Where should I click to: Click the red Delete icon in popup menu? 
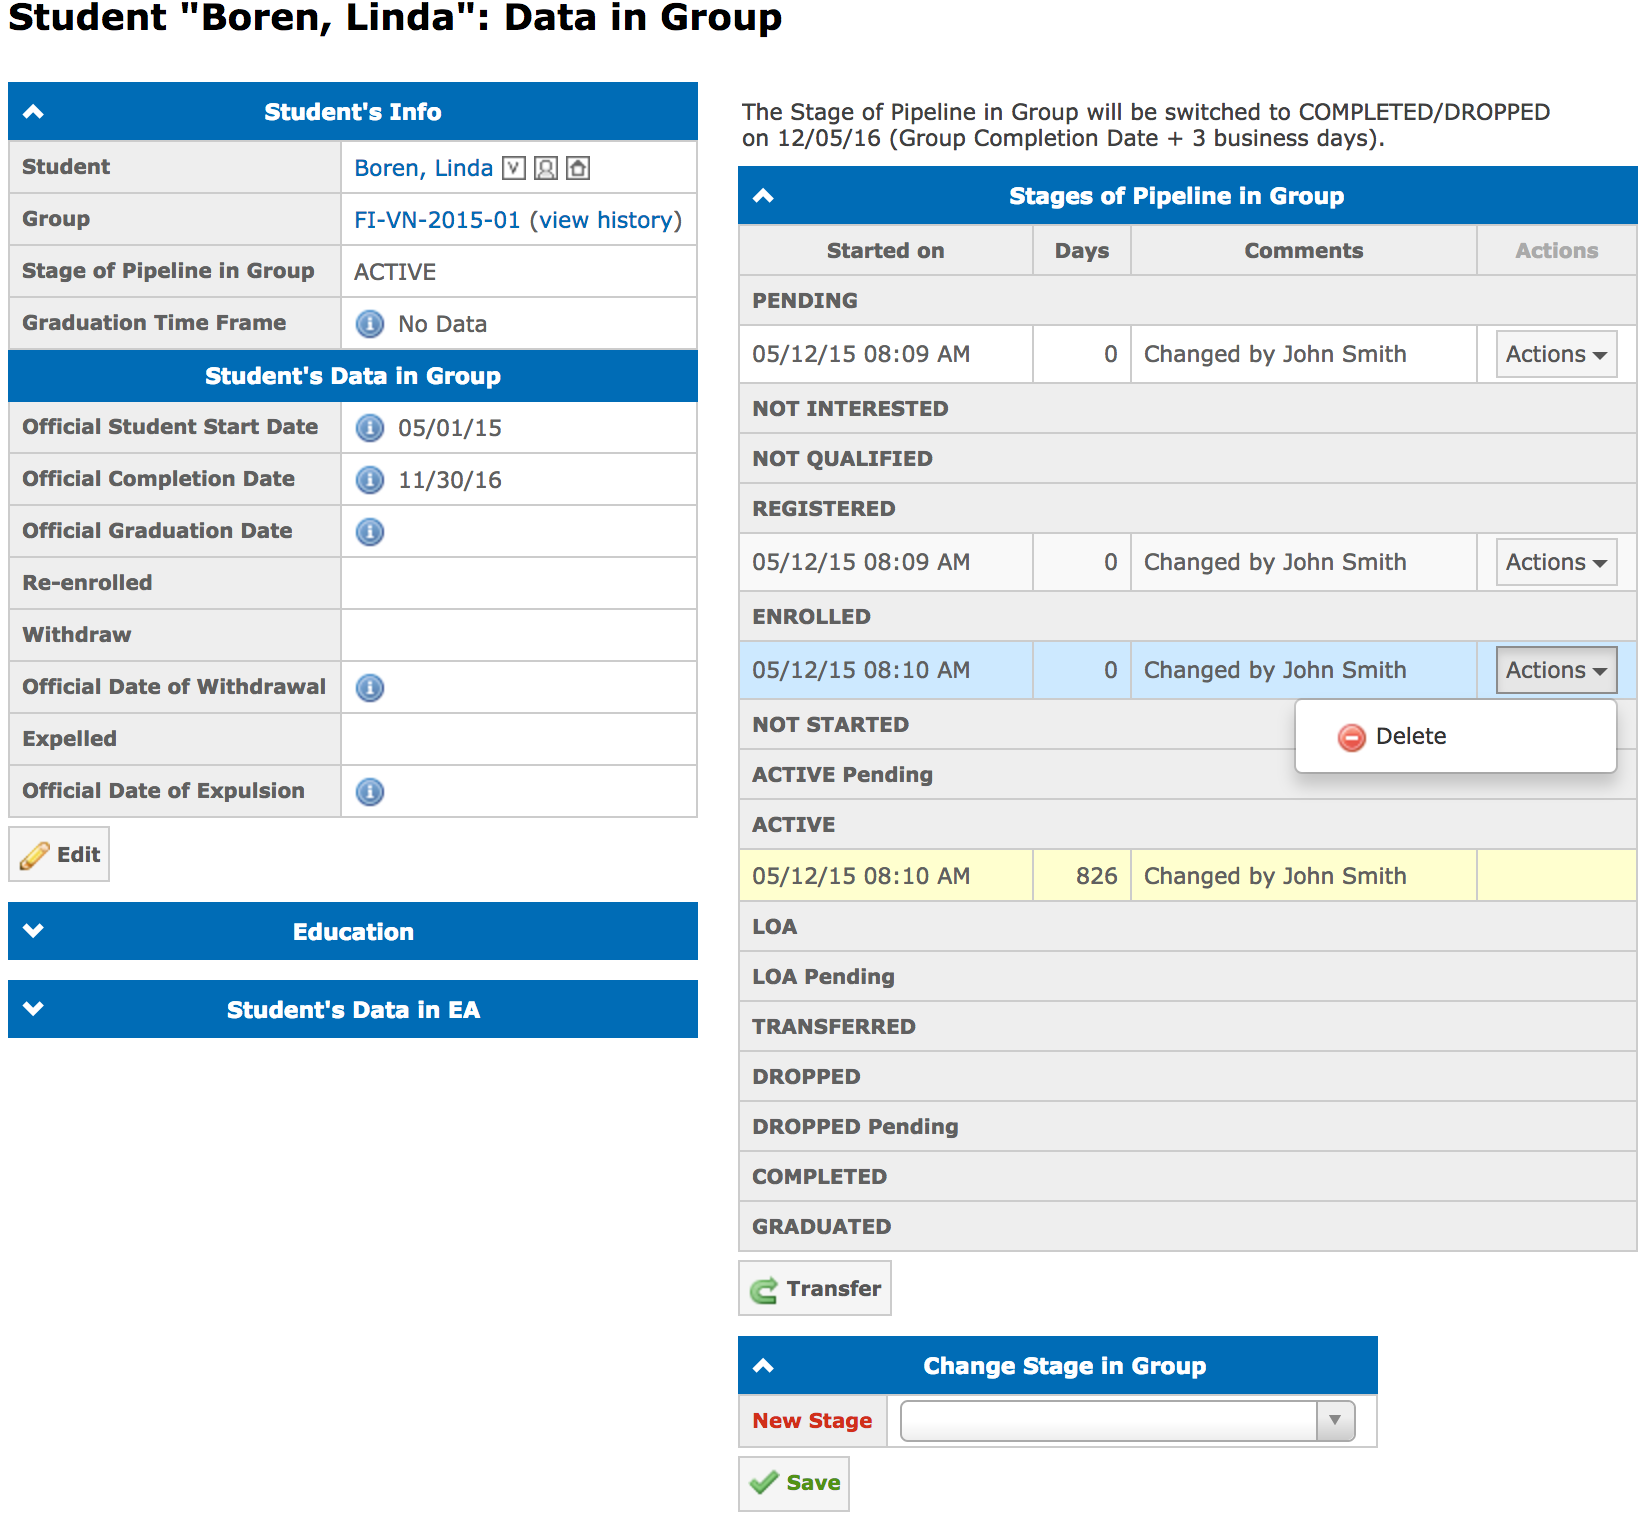pyautogui.click(x=1351, y=737)
